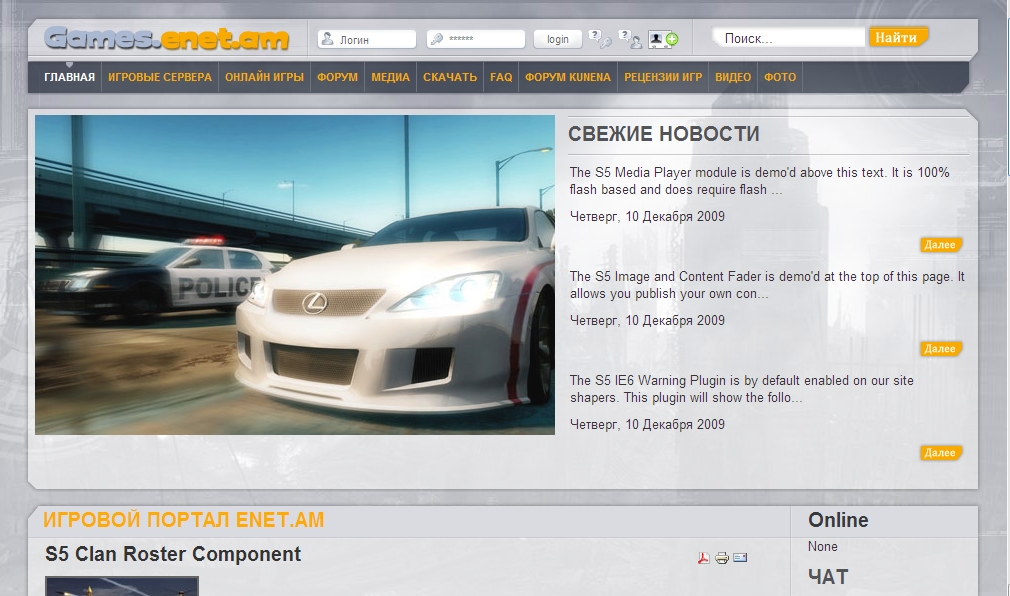This screenshot has width=1010, height=596.
Task: Click the Поиск search box
Action: (x=788, y=38)
